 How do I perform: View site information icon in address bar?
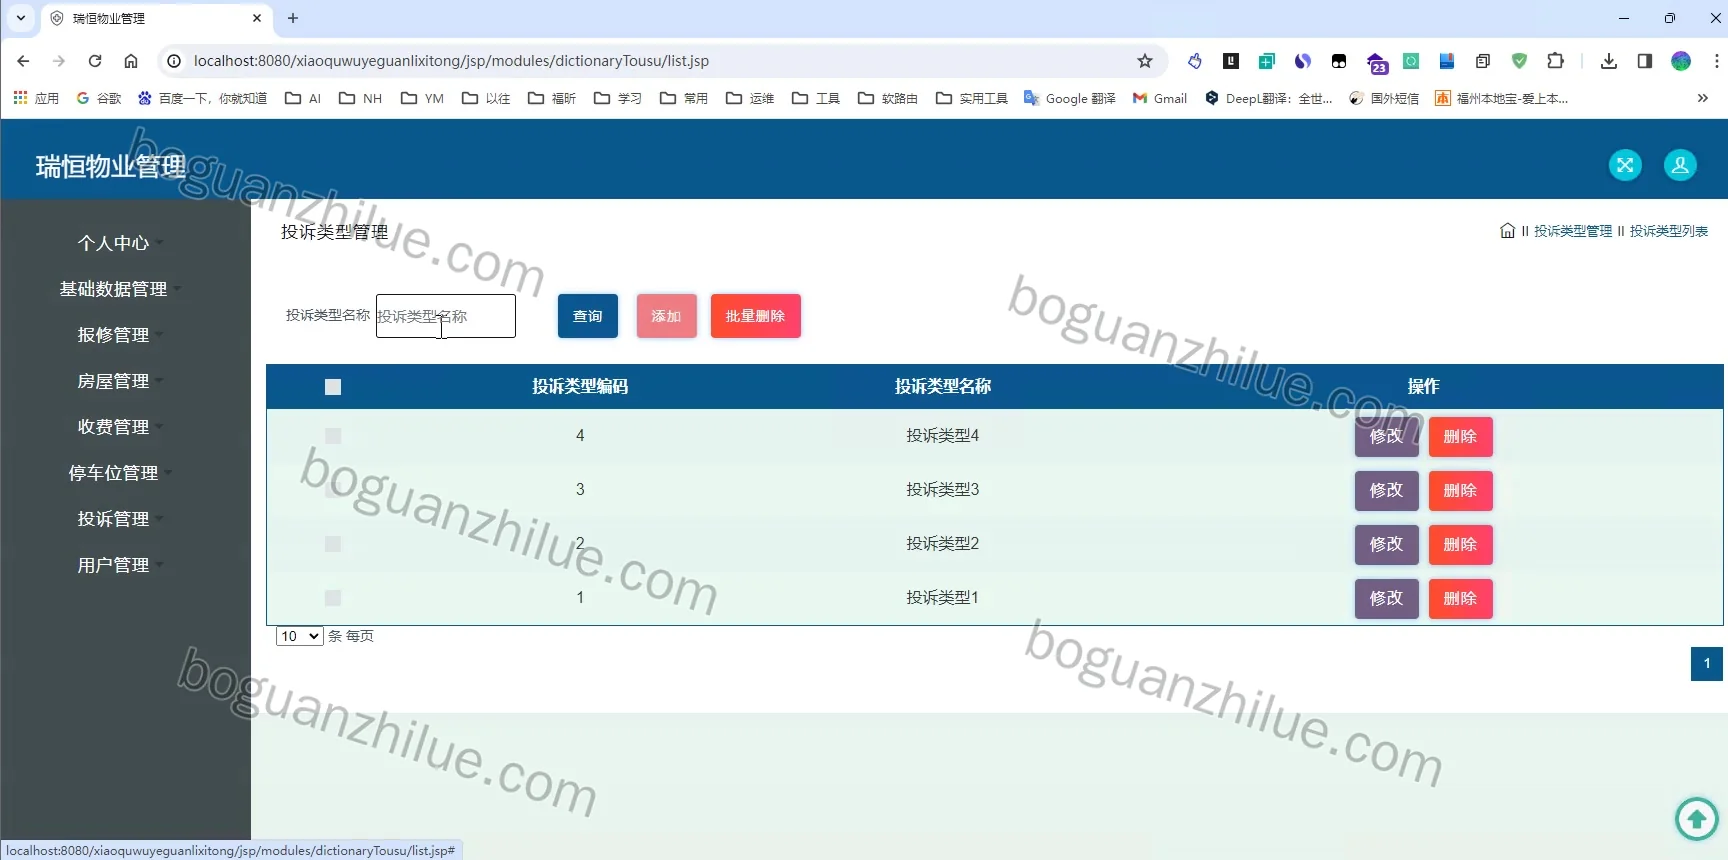(174, 61)
